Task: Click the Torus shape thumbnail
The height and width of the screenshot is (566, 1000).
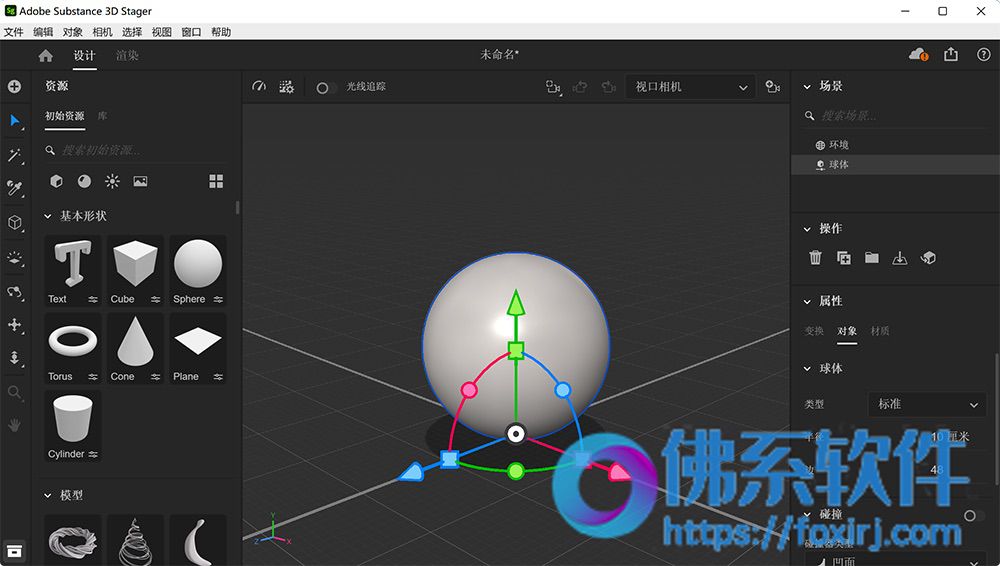Action: pos(73,342)
